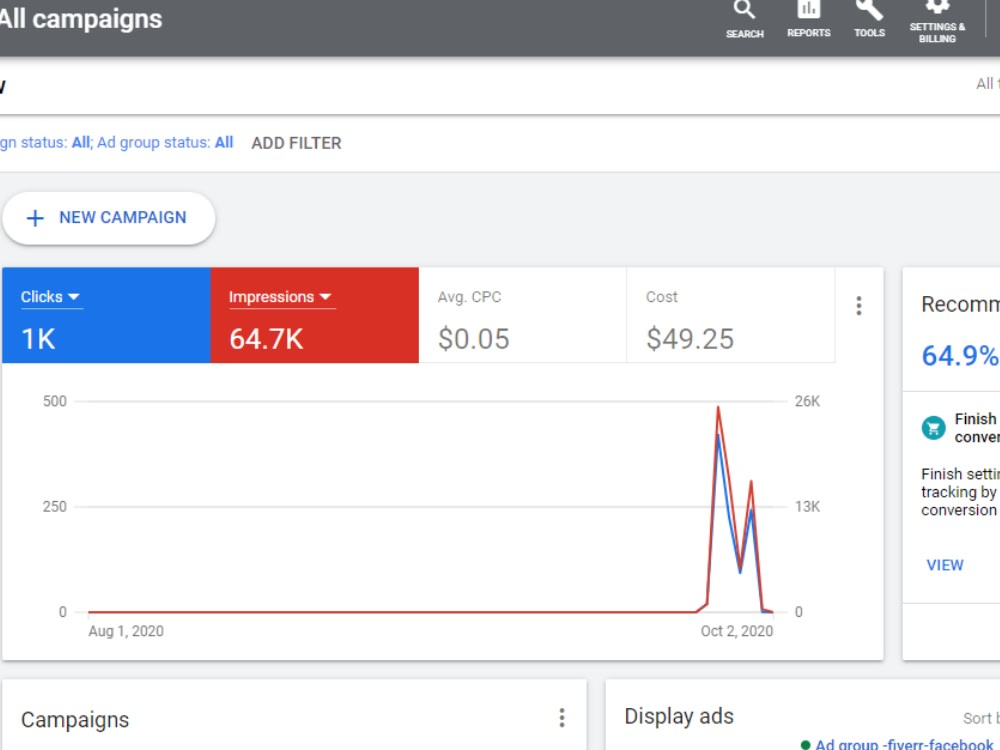Click the Oct 2, 2020 axis label
This screenshot has width=1000, height=750.
coord(737,631)
